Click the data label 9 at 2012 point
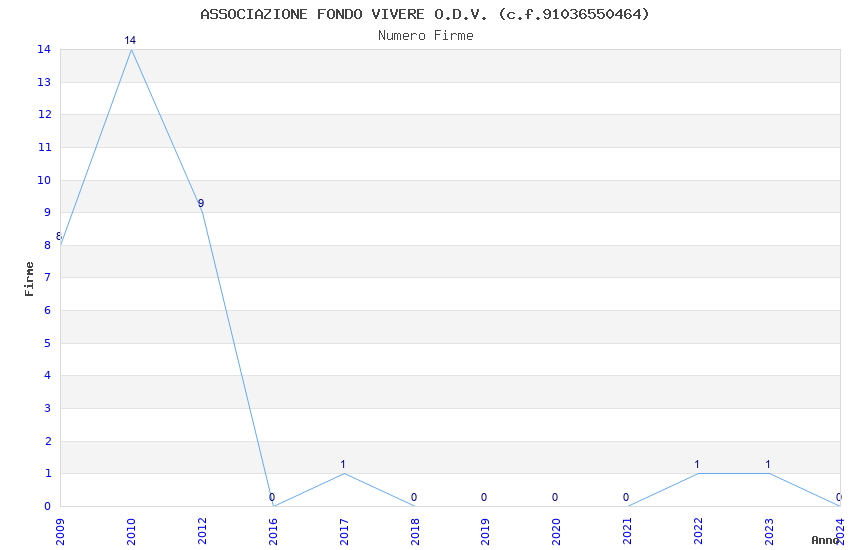Image resolution: width=850 pixels, height=550 pixels. (201, 203)
